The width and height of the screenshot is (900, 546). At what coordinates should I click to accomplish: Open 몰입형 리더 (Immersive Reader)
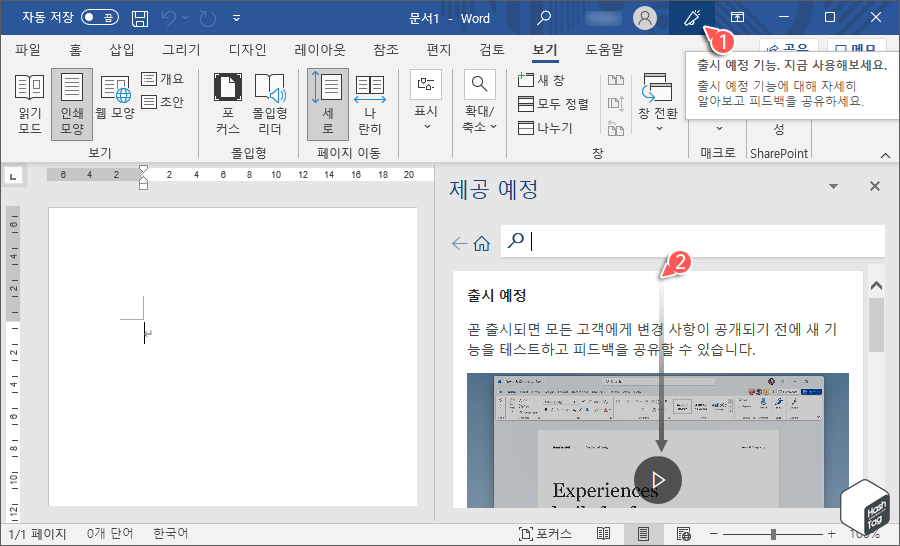pos(270,104)
